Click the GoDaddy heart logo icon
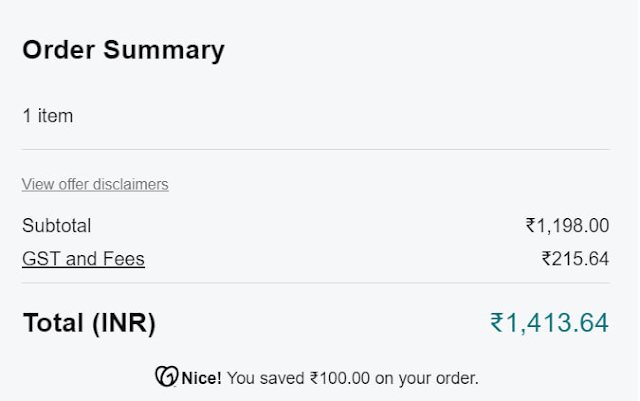 (167, 377)
